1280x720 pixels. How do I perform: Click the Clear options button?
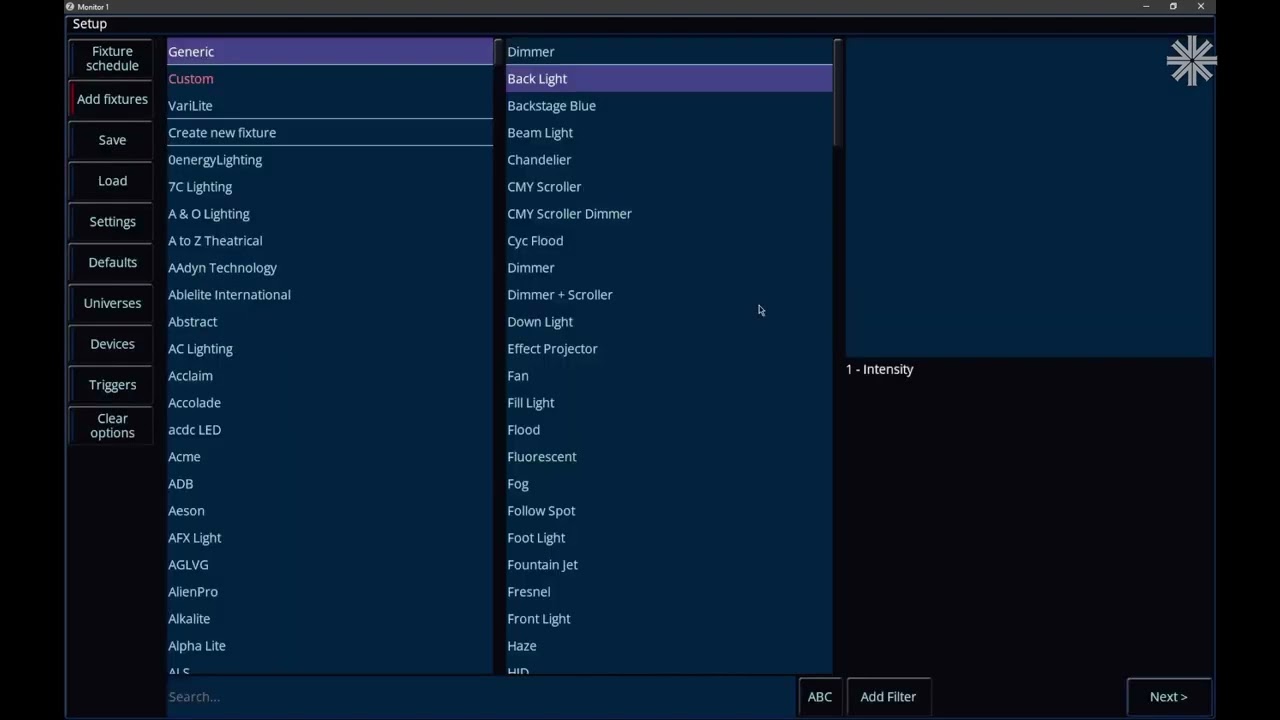coord(112,426)
